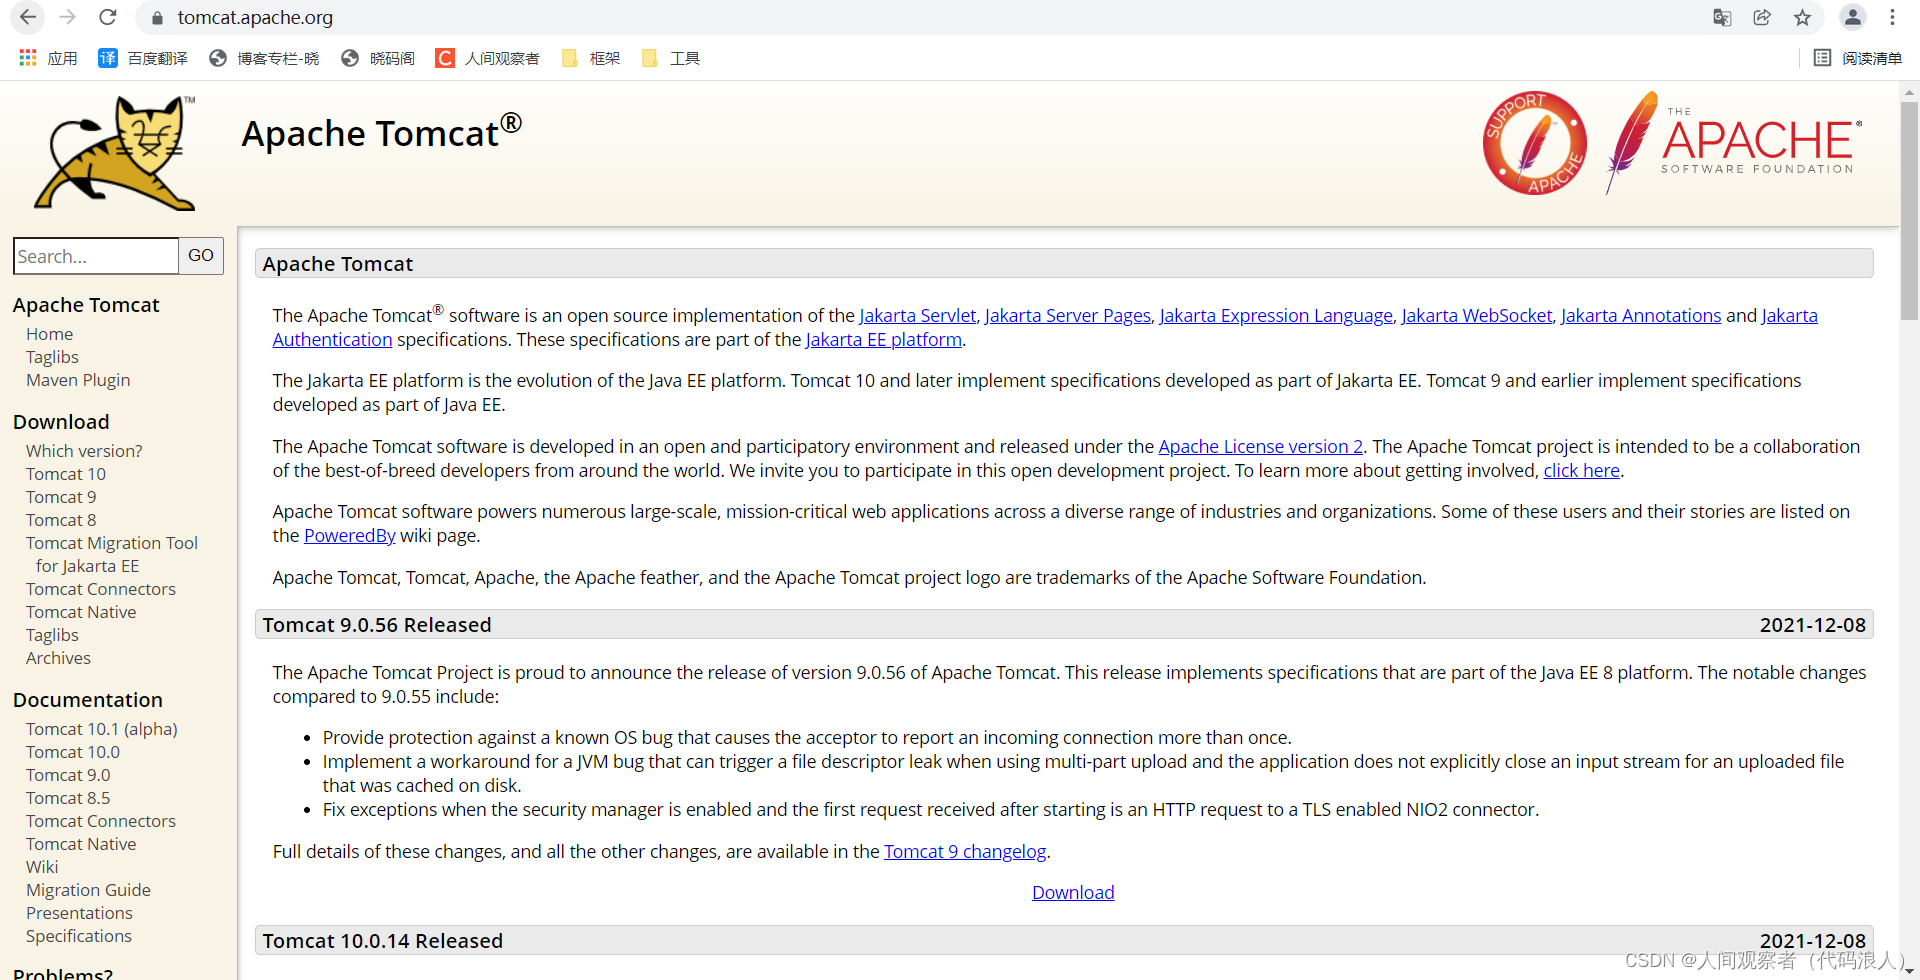Open the 应用 apps grid bookmark
The height and width of the screenshot is (980, 1920).
[48, 58]
